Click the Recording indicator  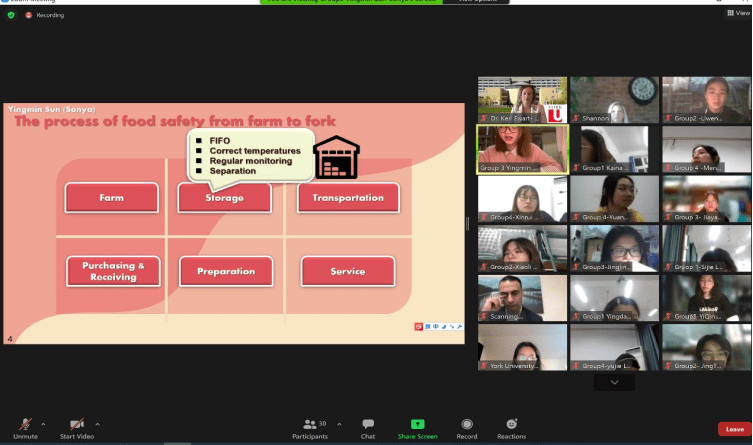45,15
